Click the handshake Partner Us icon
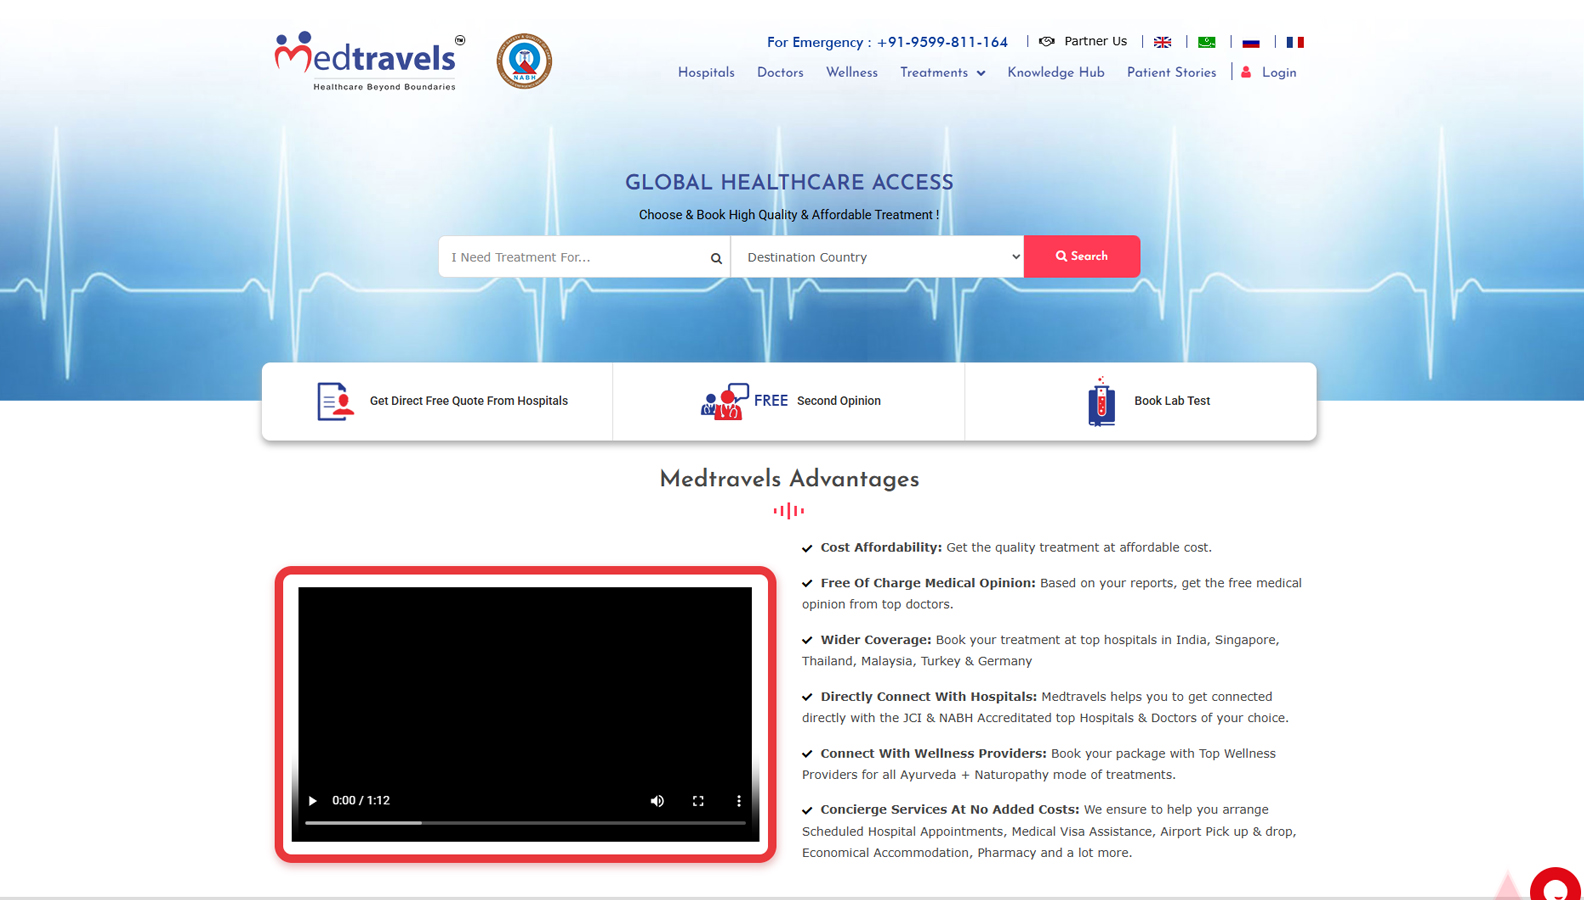Viewport: 1584px width, 900px height. pos(1047,42)
